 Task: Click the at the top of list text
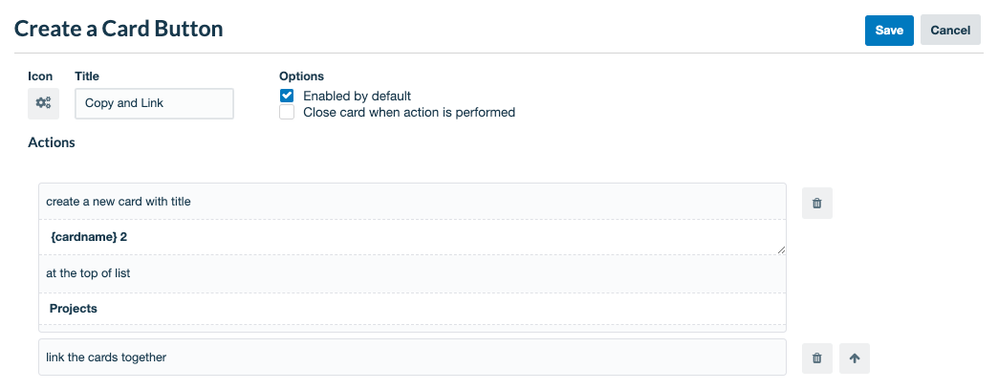pyautogui.click(x=88, y=274)
